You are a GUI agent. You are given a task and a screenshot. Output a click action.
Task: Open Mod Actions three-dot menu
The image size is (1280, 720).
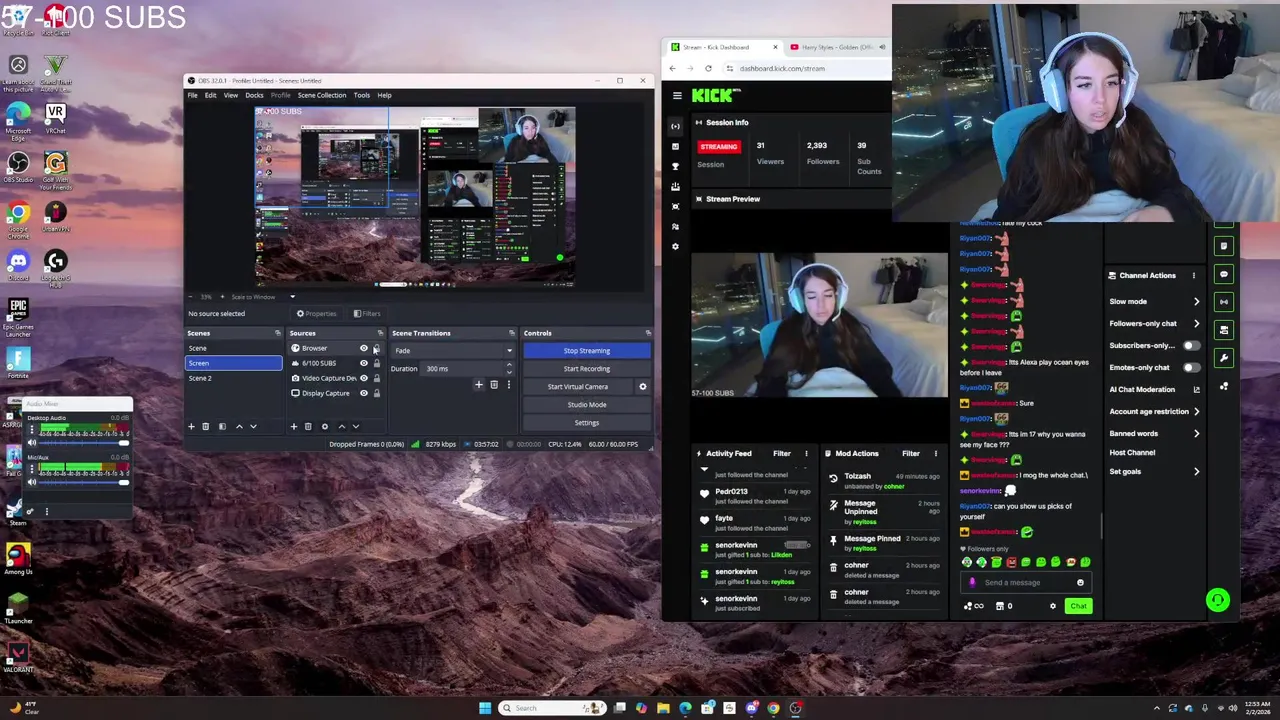tap(936, 454)
